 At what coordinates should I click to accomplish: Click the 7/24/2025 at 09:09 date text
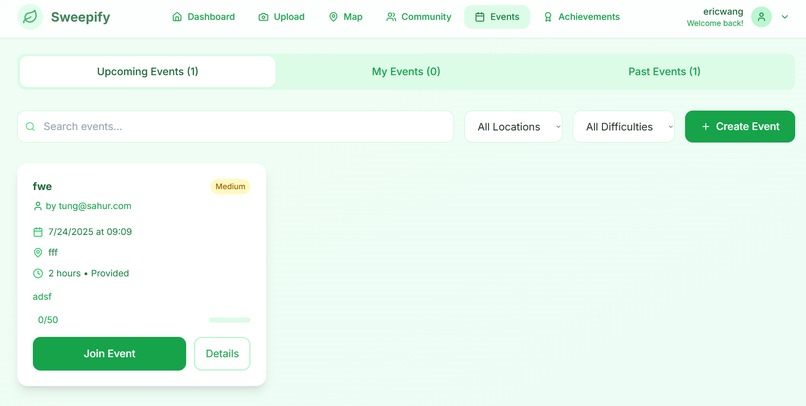click(x=90, y=232)
